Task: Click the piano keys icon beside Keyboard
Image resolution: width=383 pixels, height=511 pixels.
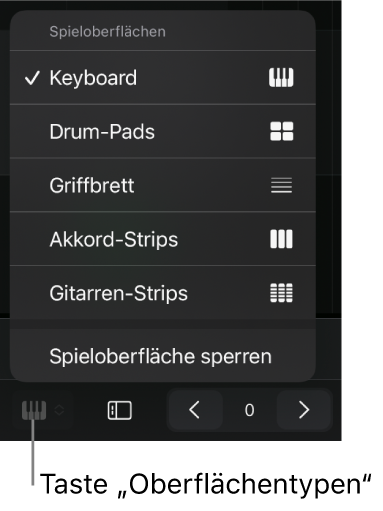Action: 281,78
